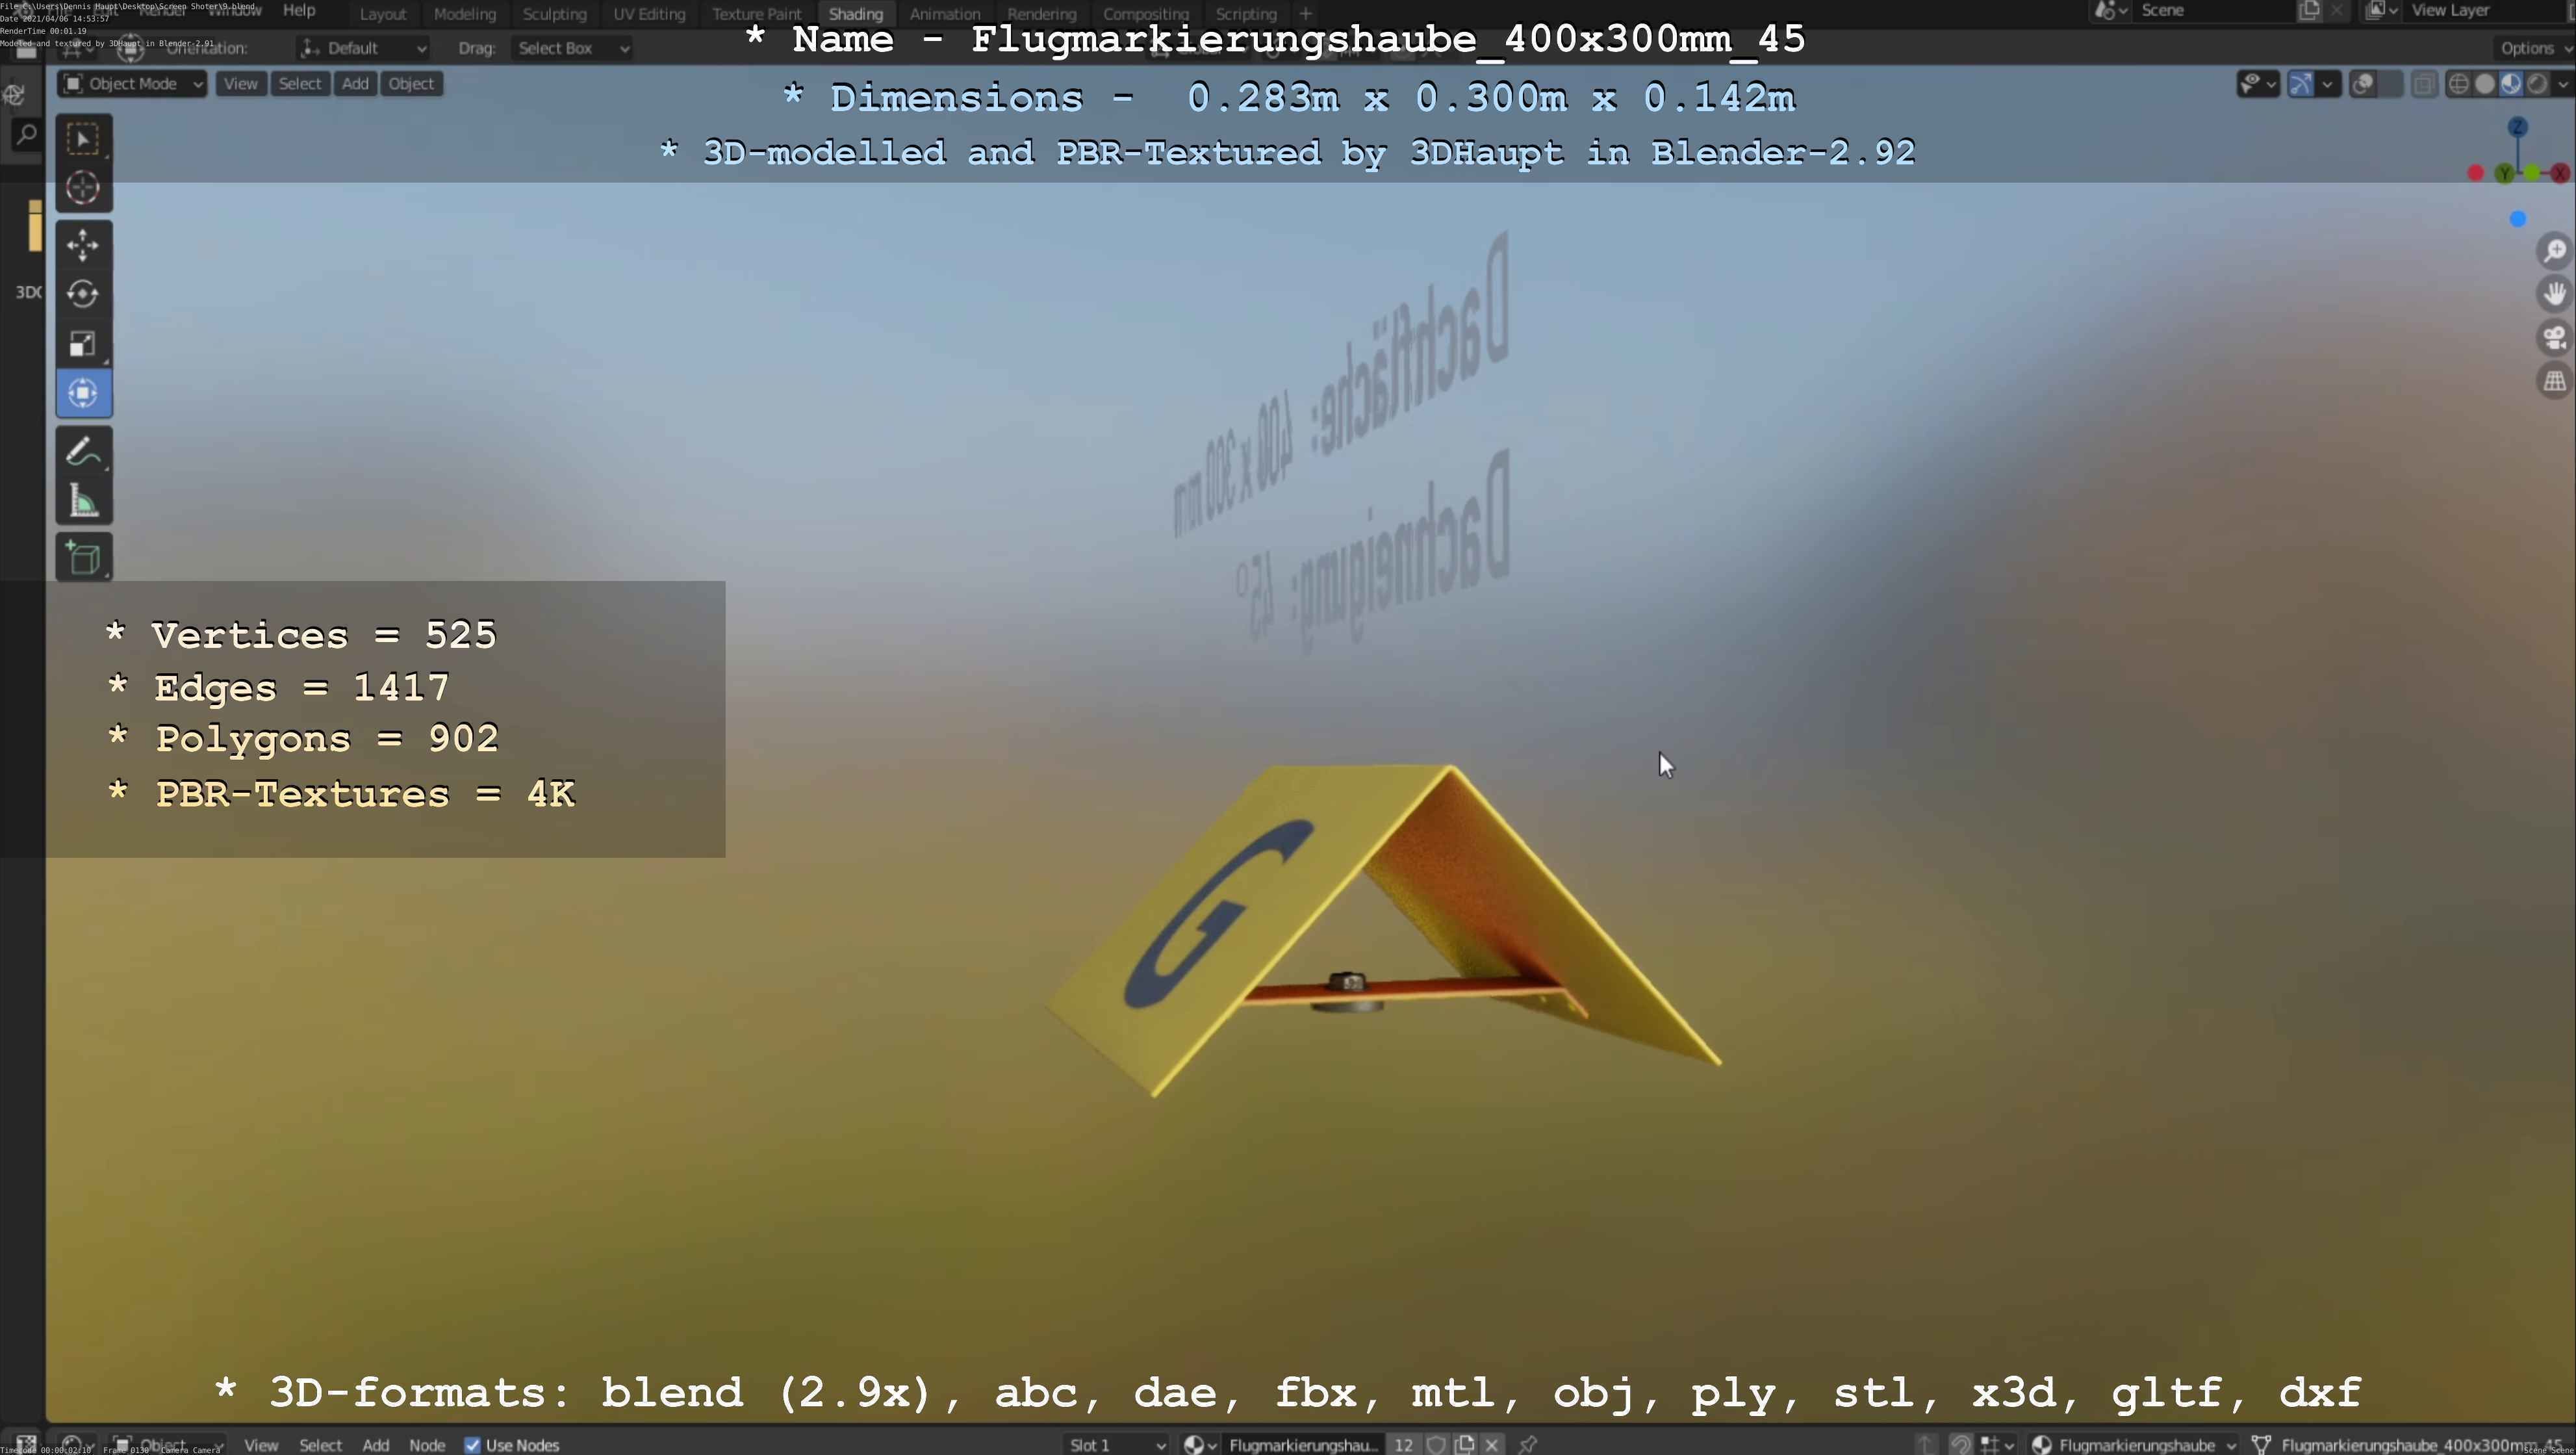Switch to Wireframe viewport shading
The image size is (2576, 1455).
coord(2458,84)
